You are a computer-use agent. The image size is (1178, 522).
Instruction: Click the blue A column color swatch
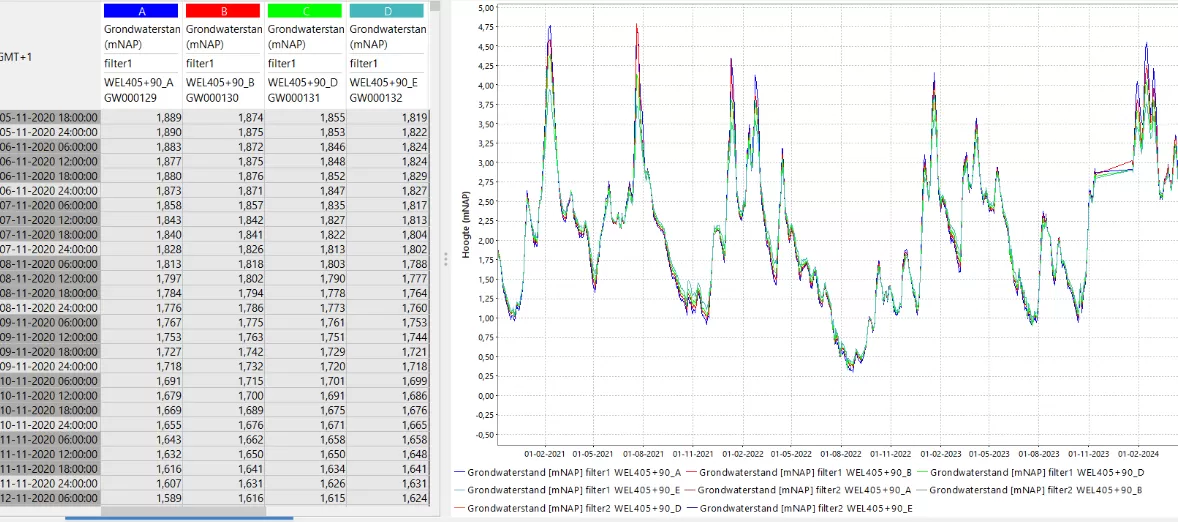pyautogui.click(x=141, y=11)
